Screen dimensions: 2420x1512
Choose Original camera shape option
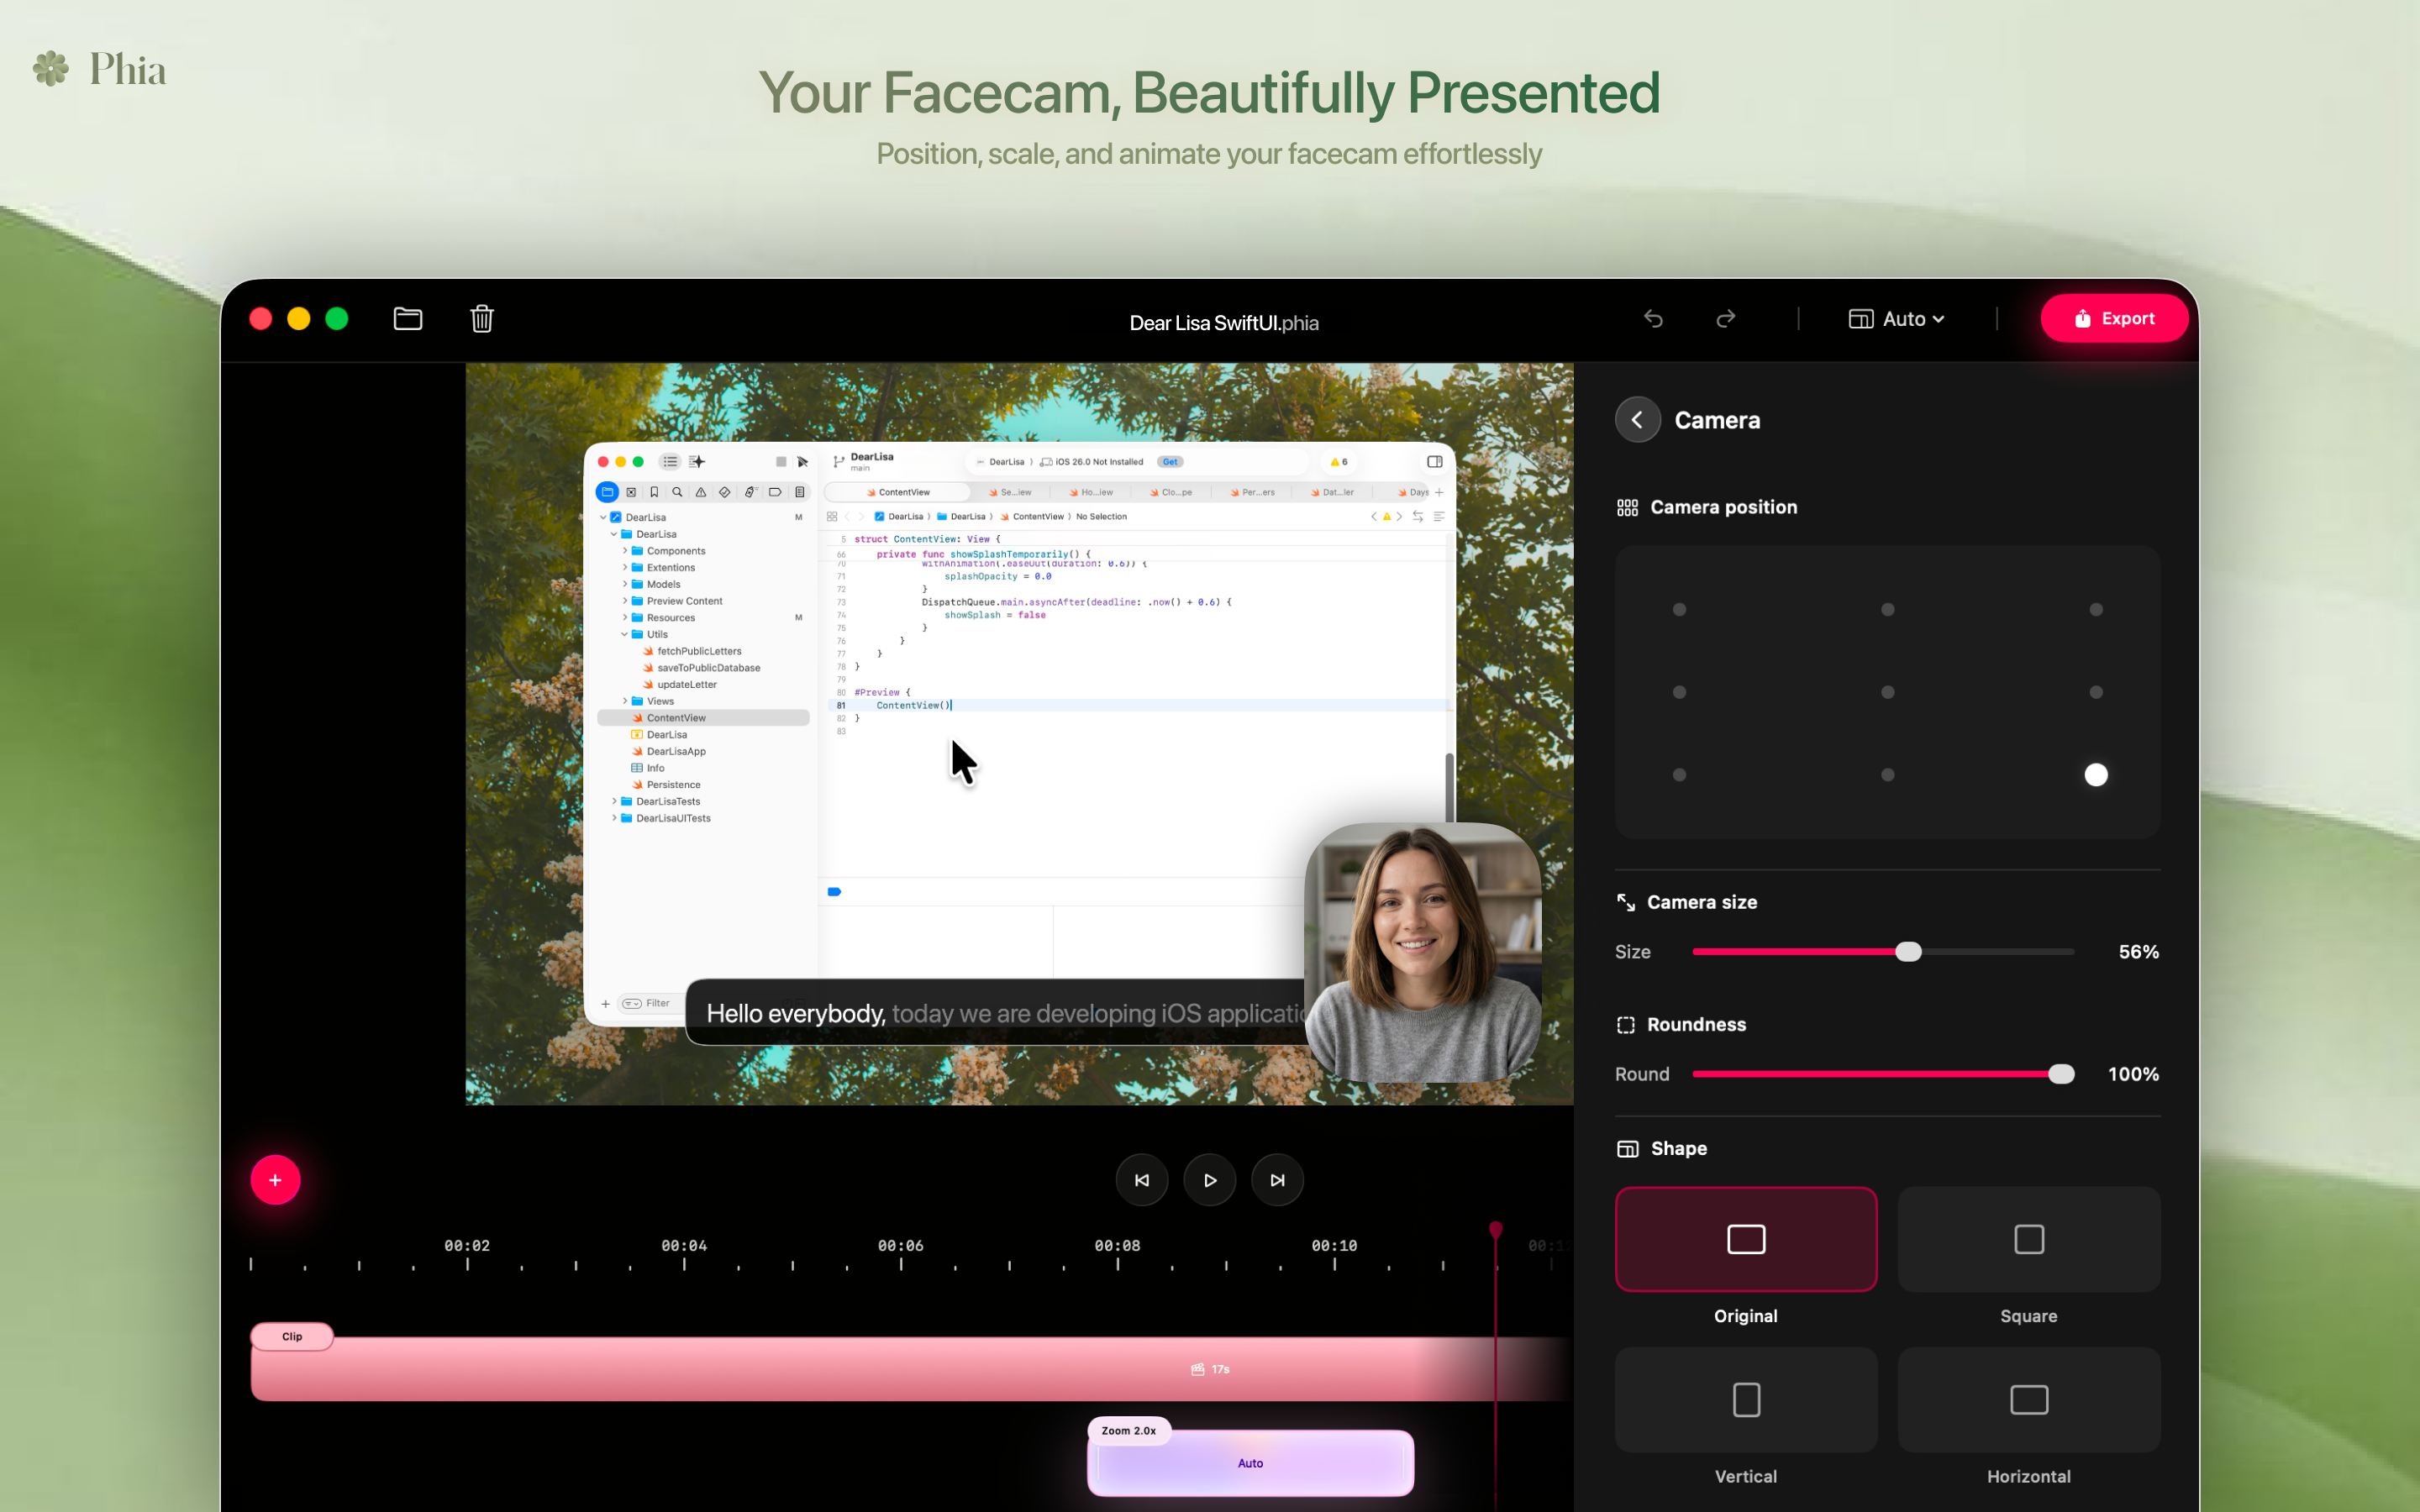(1745, 1240)
